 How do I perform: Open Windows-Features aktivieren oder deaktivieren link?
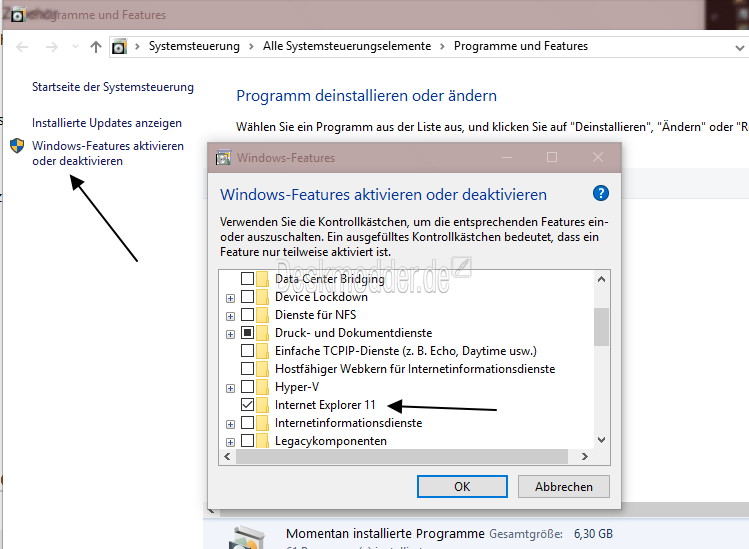(108, 153)
